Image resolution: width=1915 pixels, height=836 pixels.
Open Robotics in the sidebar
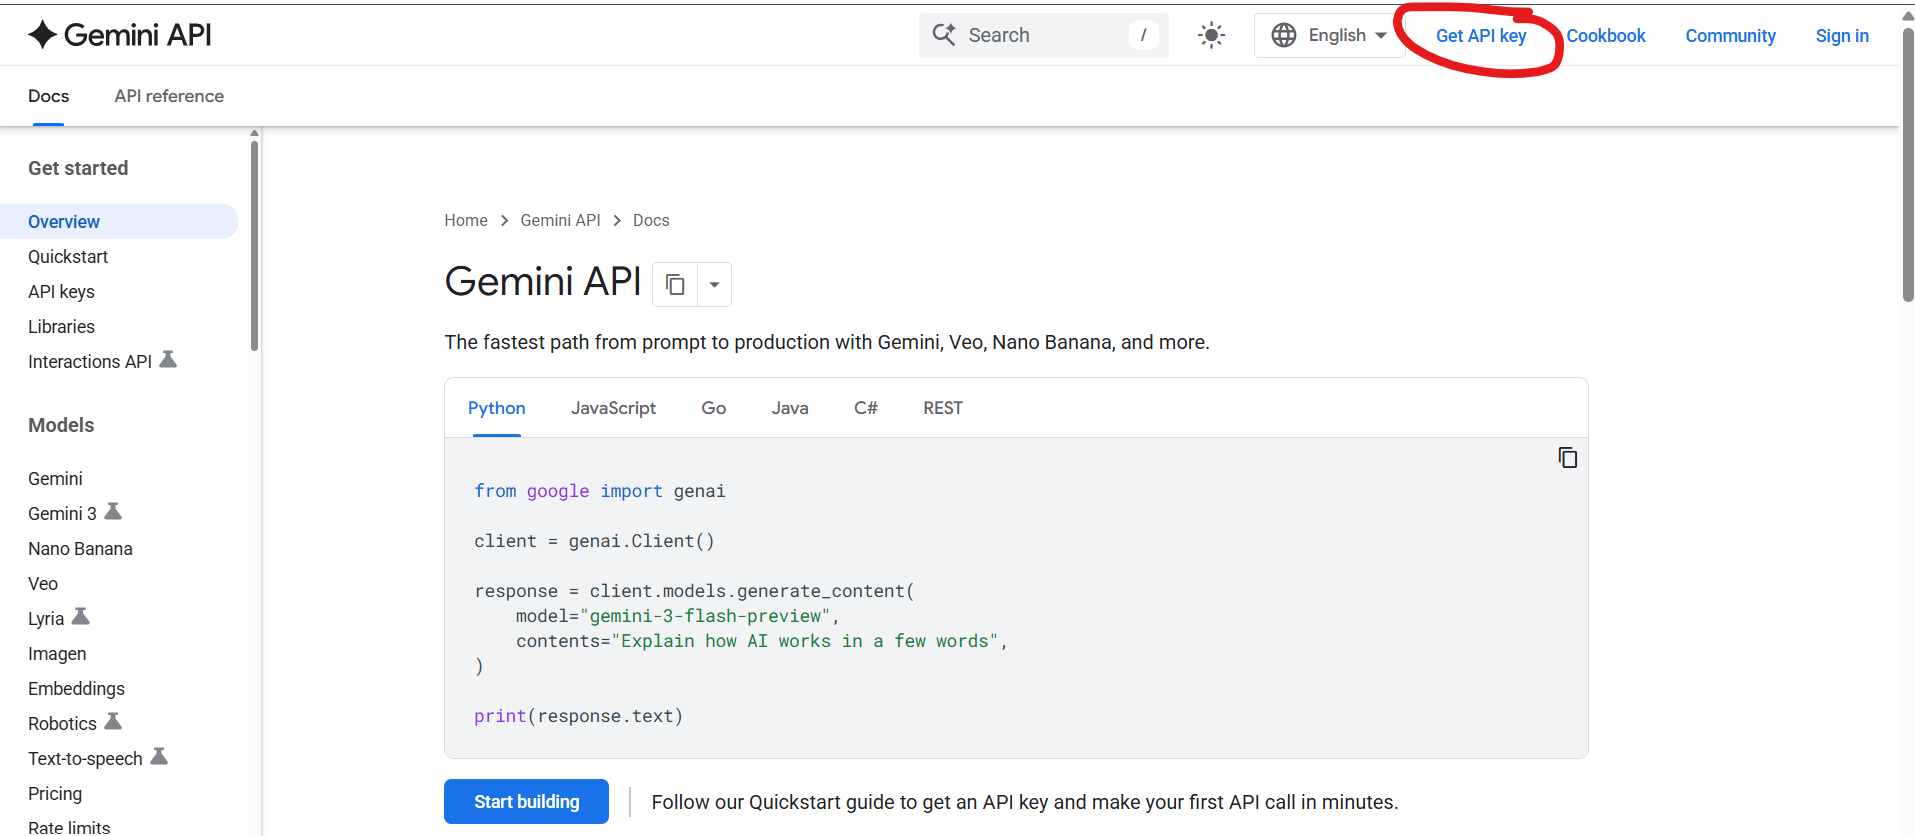tap(62, 724)
